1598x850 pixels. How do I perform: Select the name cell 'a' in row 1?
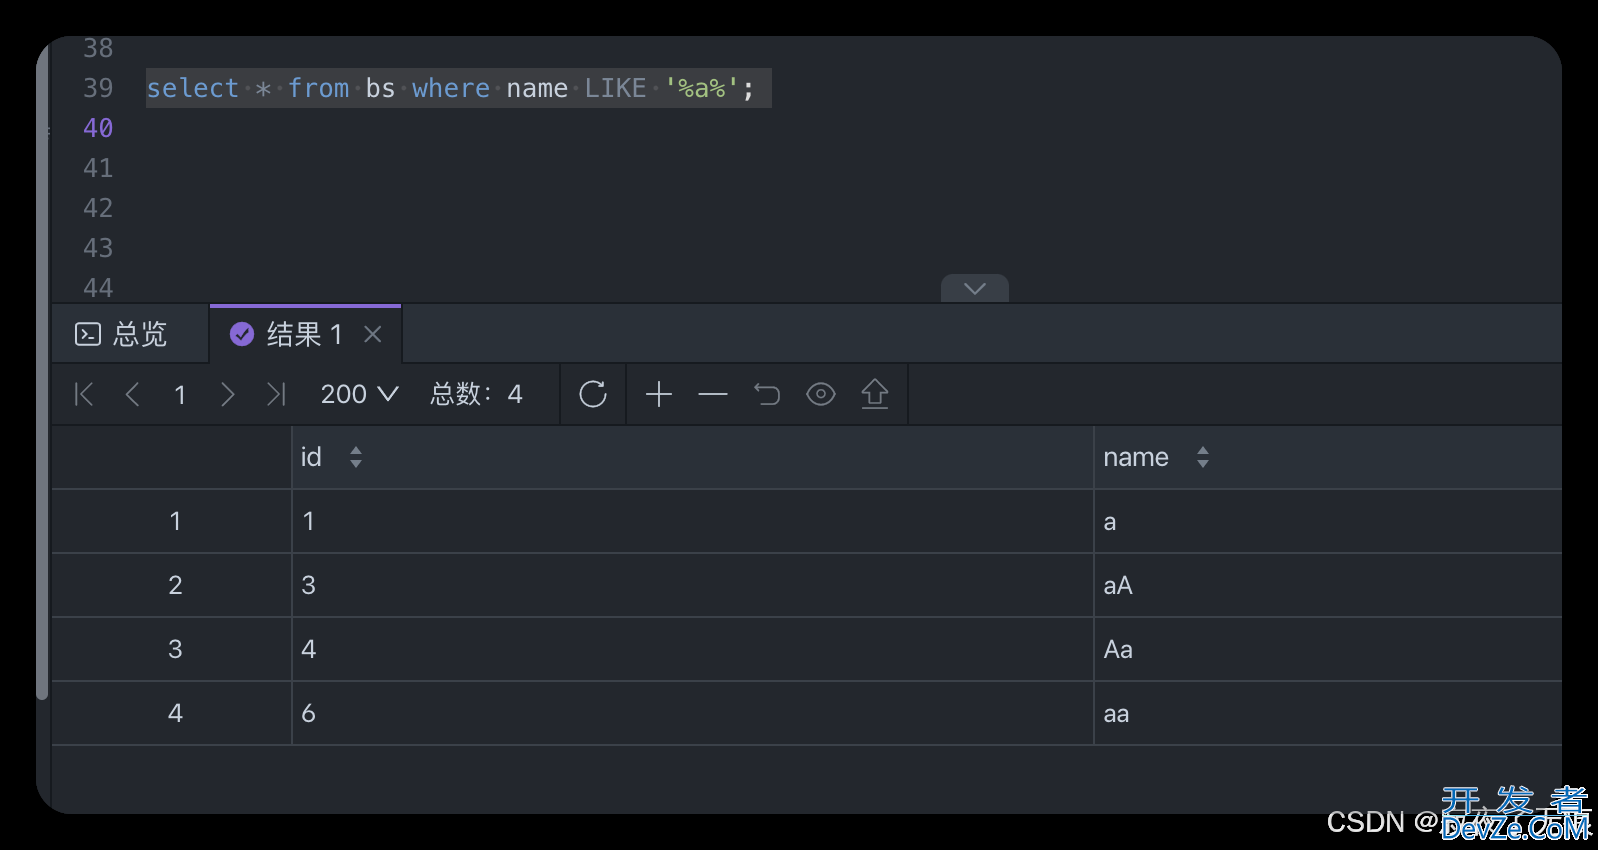(1328, 521)
